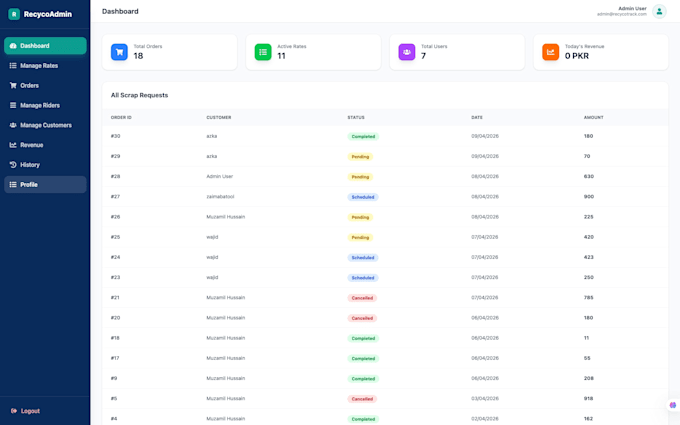Screen dimensions: 680x425
Task: Click order ID #30
Action: [115, 136]
